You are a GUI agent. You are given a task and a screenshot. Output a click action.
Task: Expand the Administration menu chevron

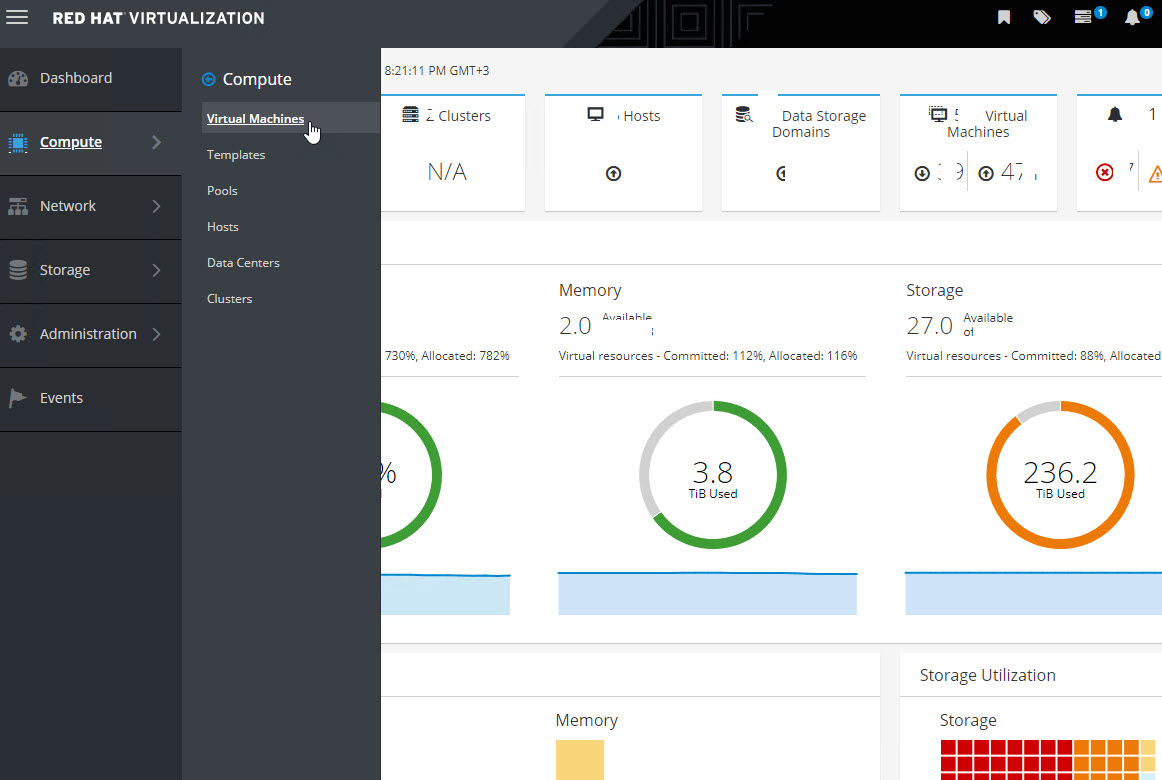click(156, 334)
